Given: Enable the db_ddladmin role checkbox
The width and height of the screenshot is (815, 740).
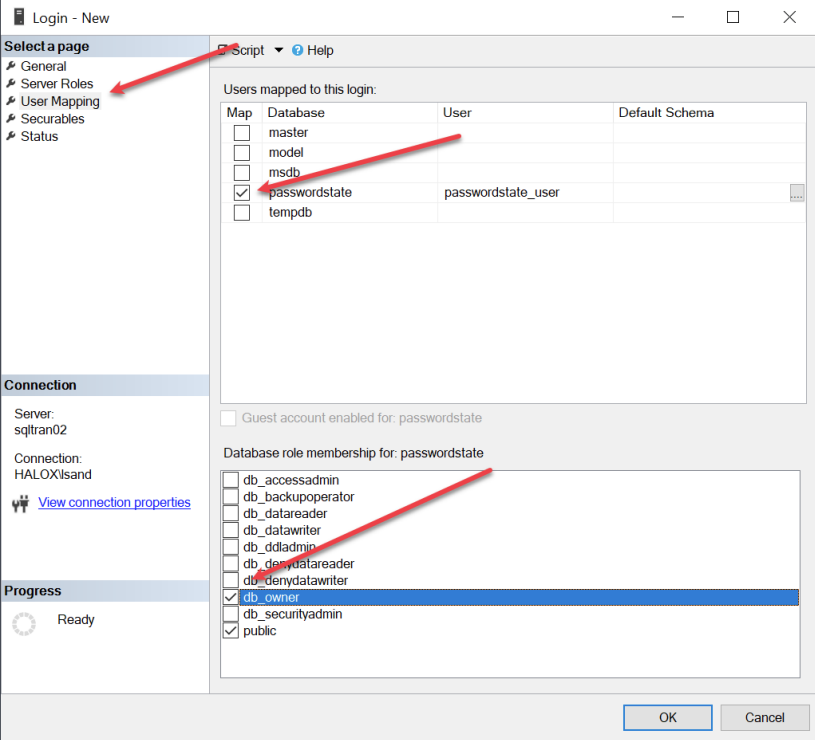Looking at the screenshot, I should pyautogui.click(x=231, y=547).
